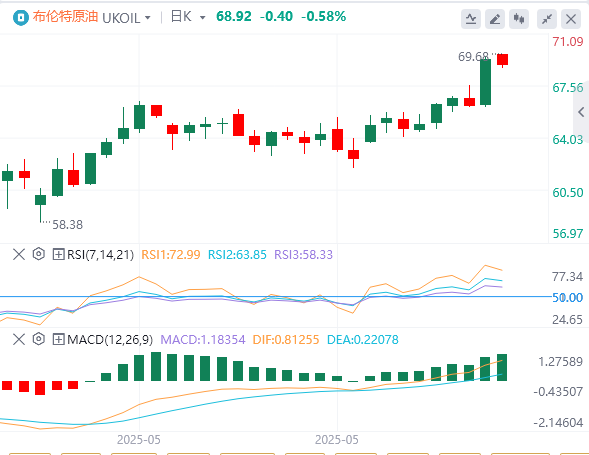Expand the right side panel chevron
The height and width of the screenshot is (455, 589).
click(581, 112)
